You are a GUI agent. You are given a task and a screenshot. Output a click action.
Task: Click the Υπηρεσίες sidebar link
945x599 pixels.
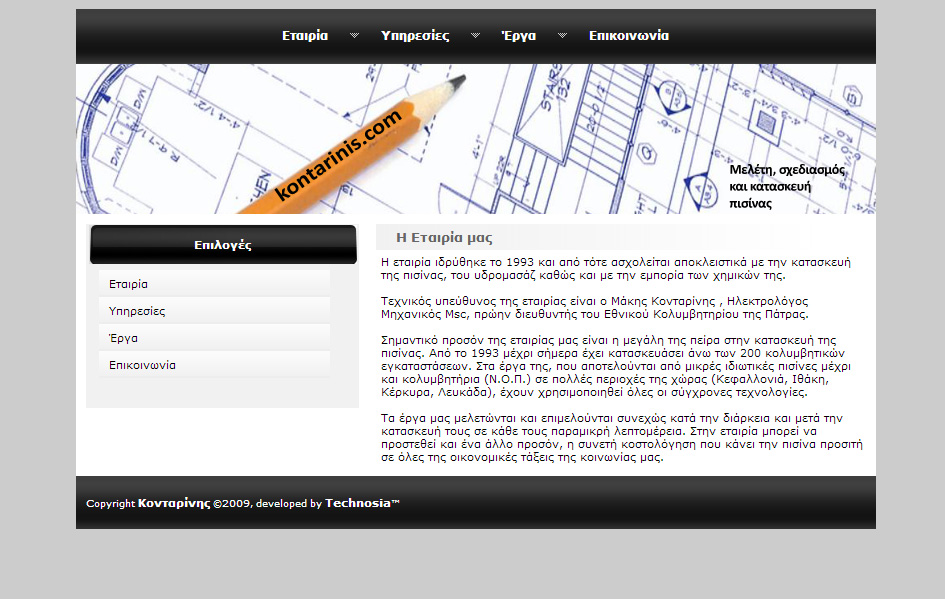pos(215,311)
